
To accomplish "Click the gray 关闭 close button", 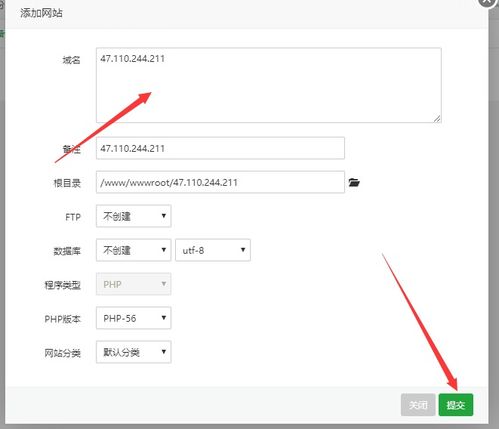I will click(418, 405).
